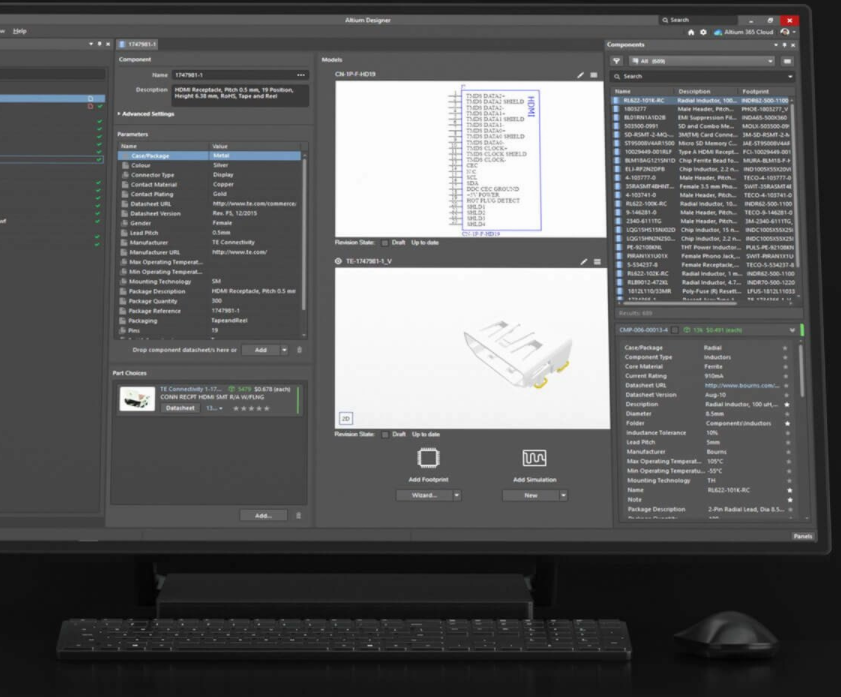Click the Datasheet button in Part Choices
The width and height of the screenshot is (841, 697).
pyautogui.click(x=180, y=409)
